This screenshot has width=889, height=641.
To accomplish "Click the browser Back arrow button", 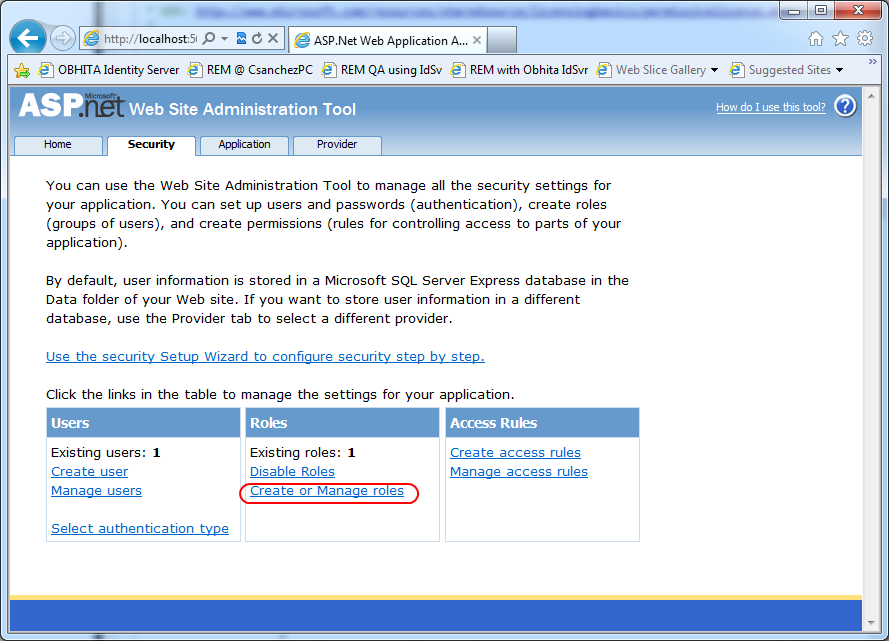I will pos(28,38).
